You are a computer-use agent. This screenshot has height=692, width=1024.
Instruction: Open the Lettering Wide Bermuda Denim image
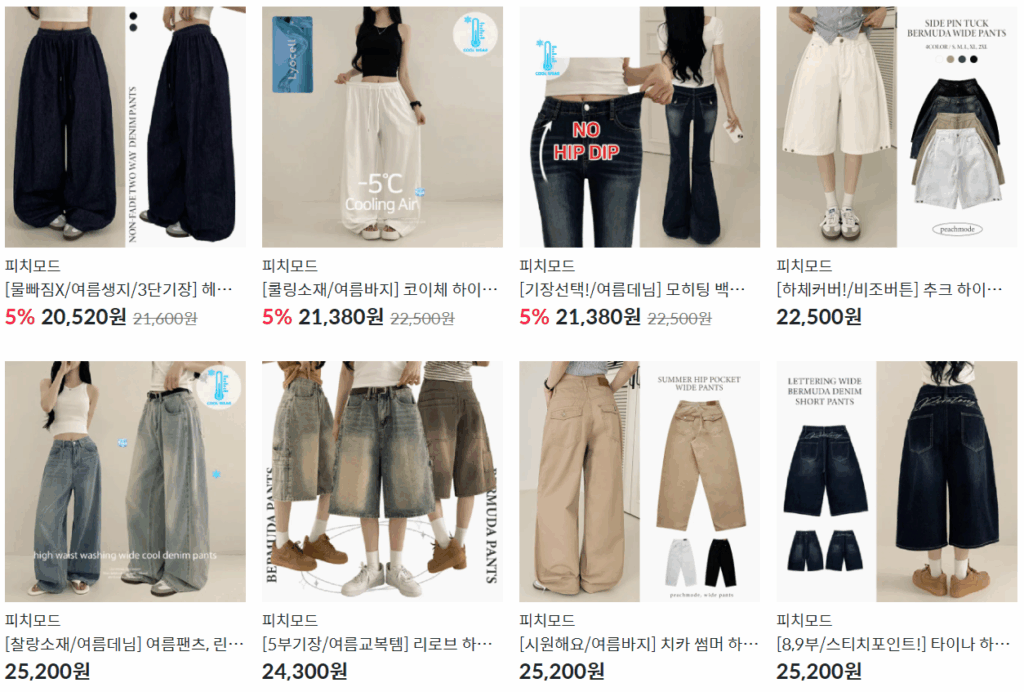897,481
